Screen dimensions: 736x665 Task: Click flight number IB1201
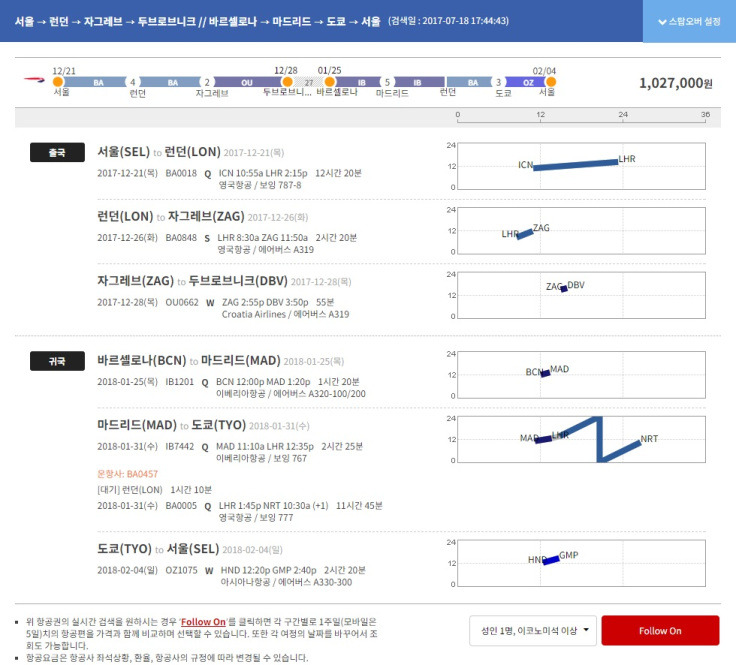click(x=179, y=382)
